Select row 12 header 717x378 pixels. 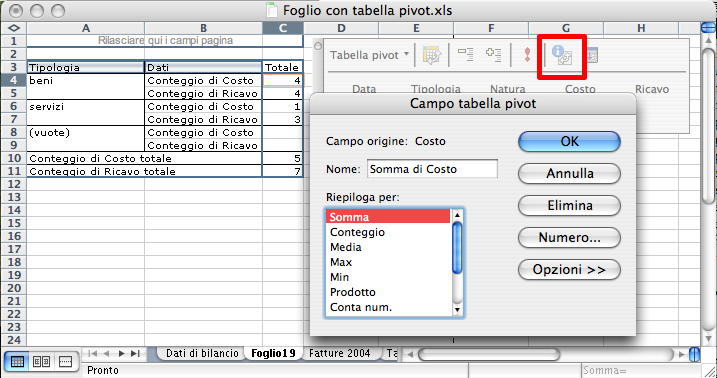(x=14, y=185)
